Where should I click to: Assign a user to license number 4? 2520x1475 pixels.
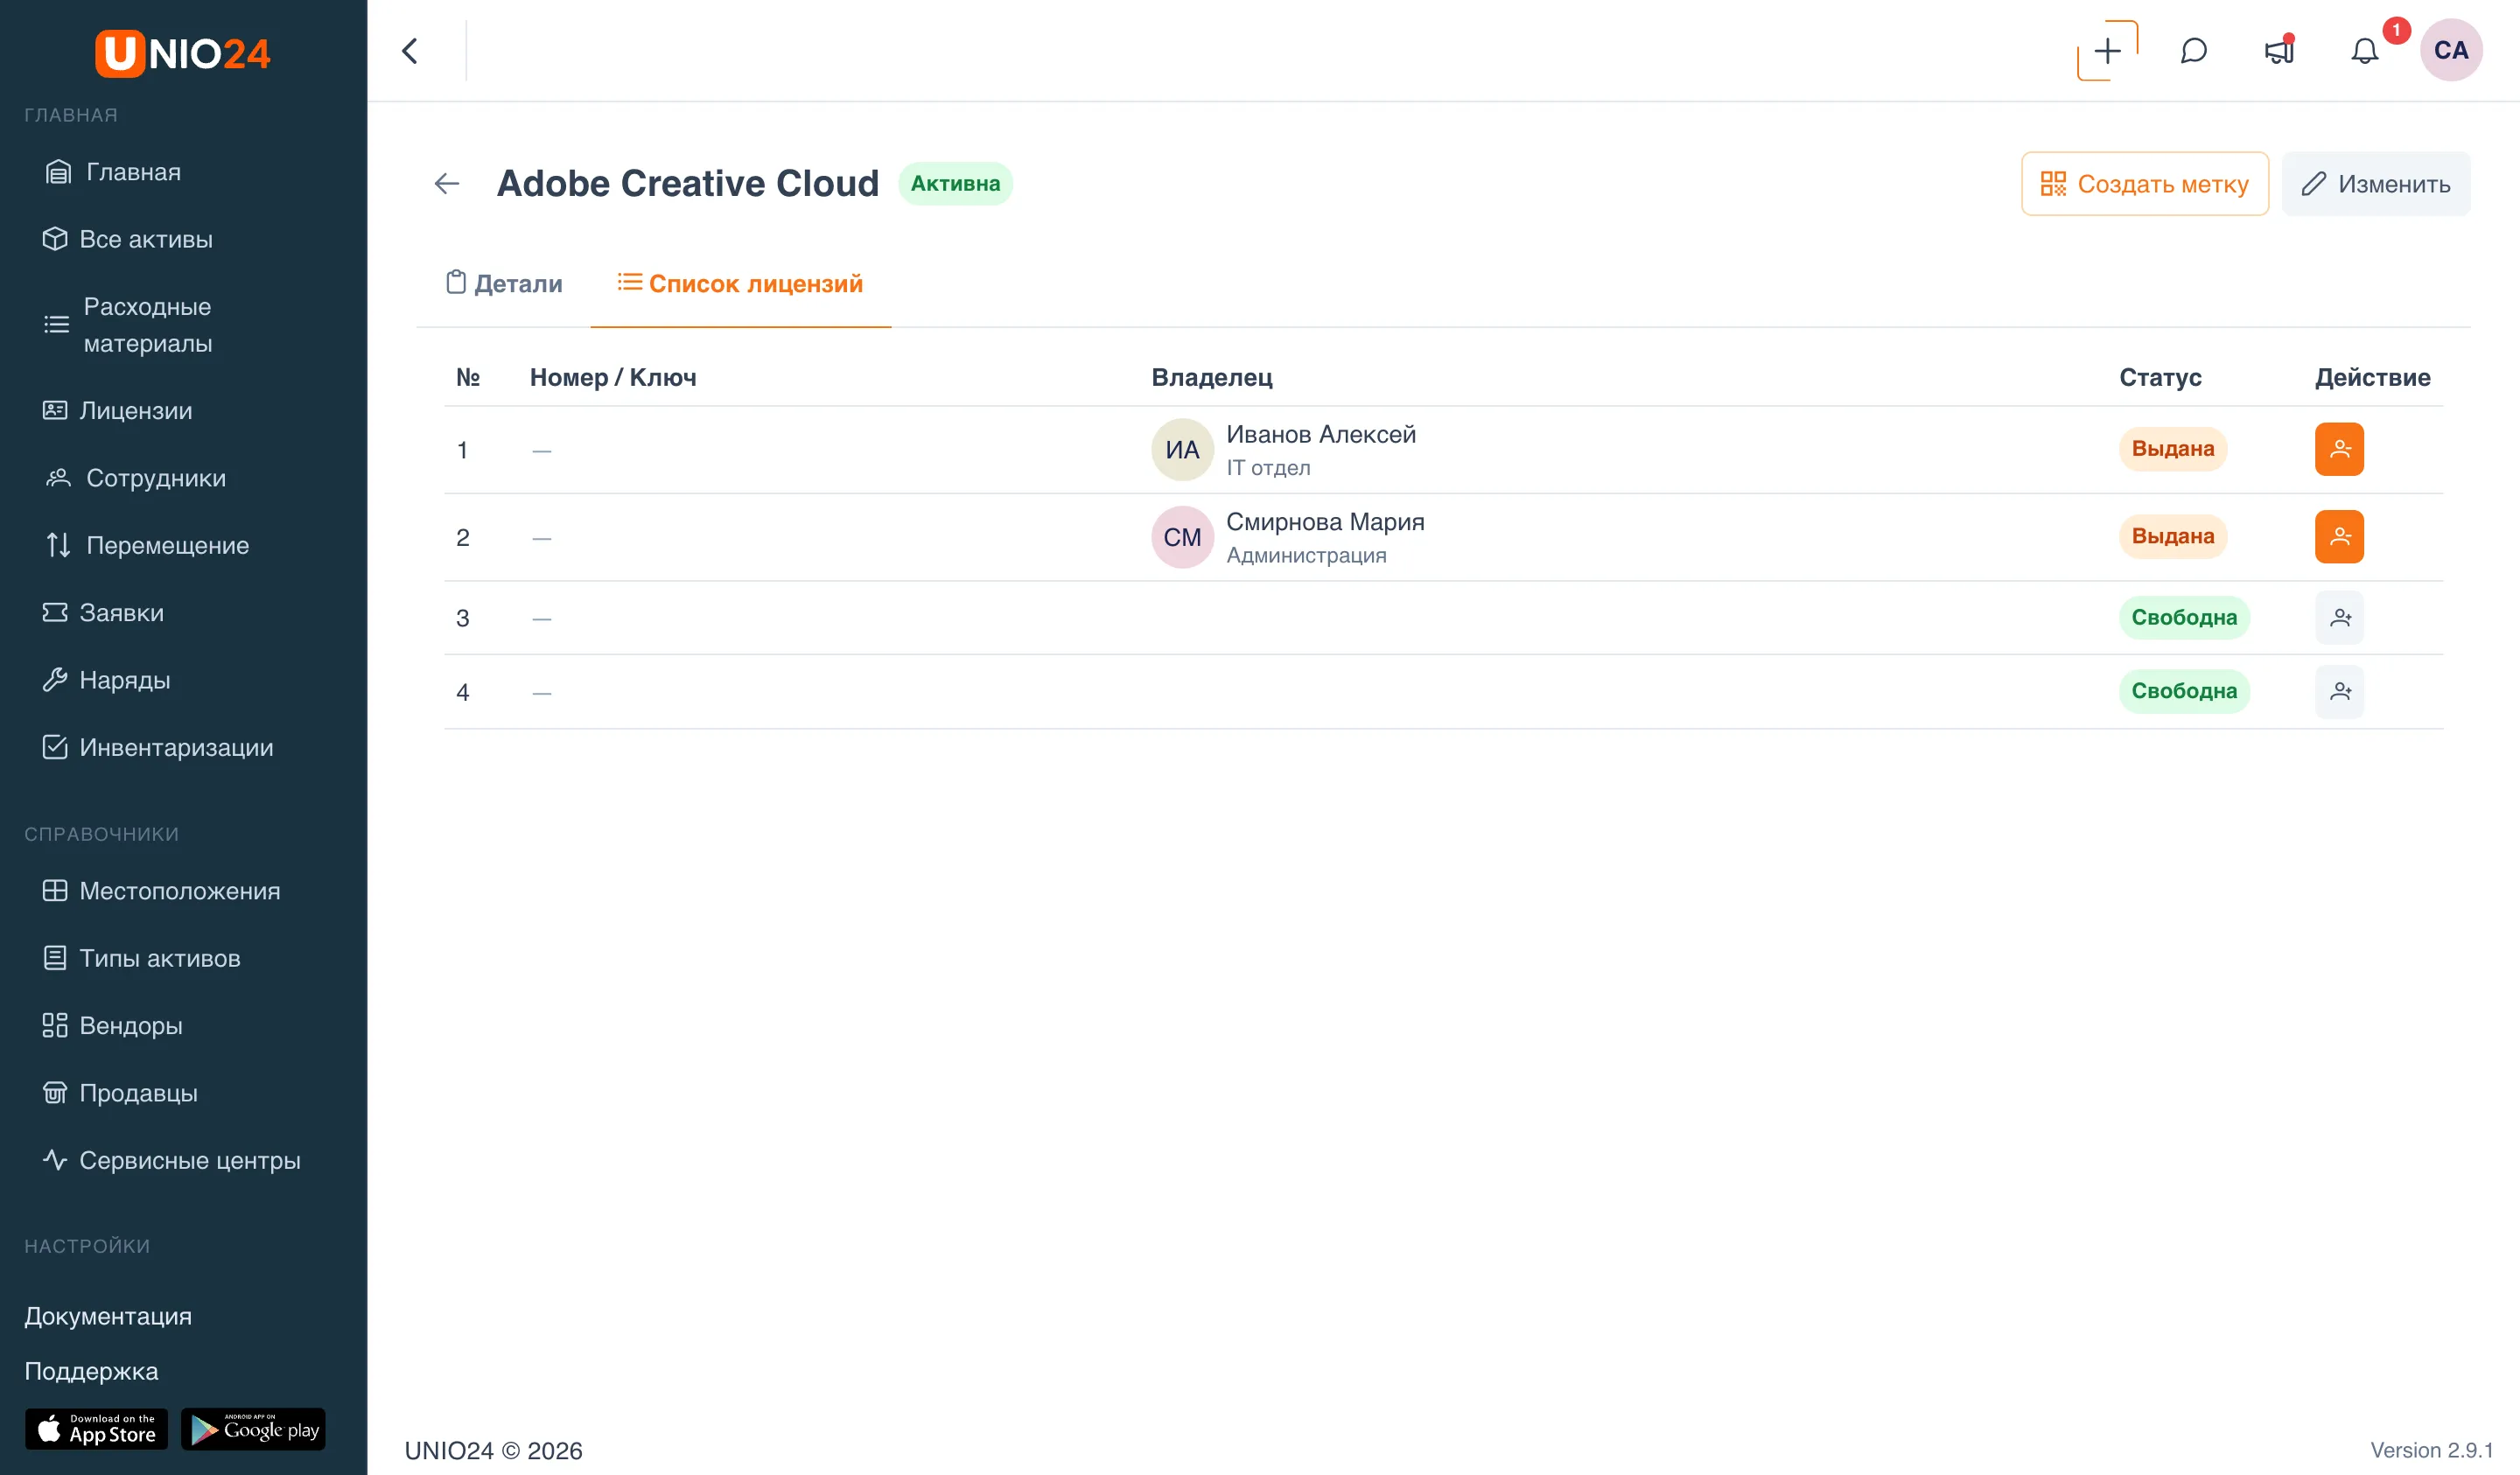coord(2339,691)
